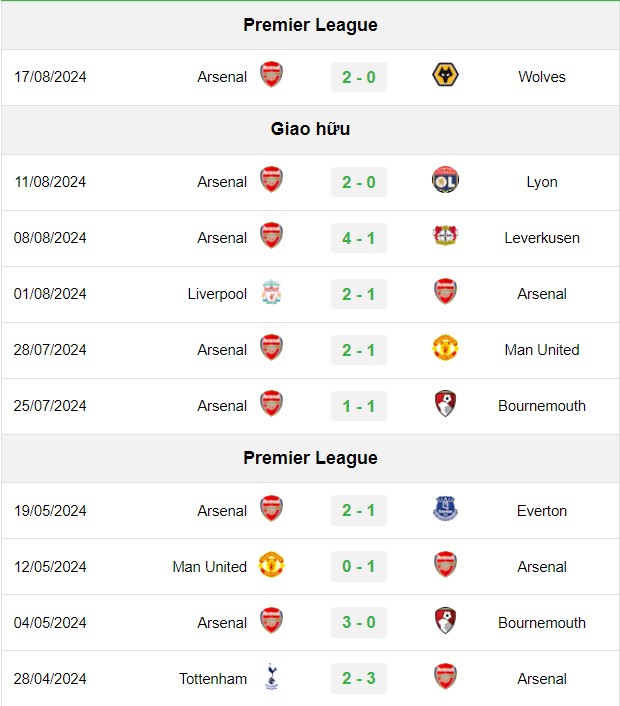Open the 2 - 0 score against Wolves

359,77
